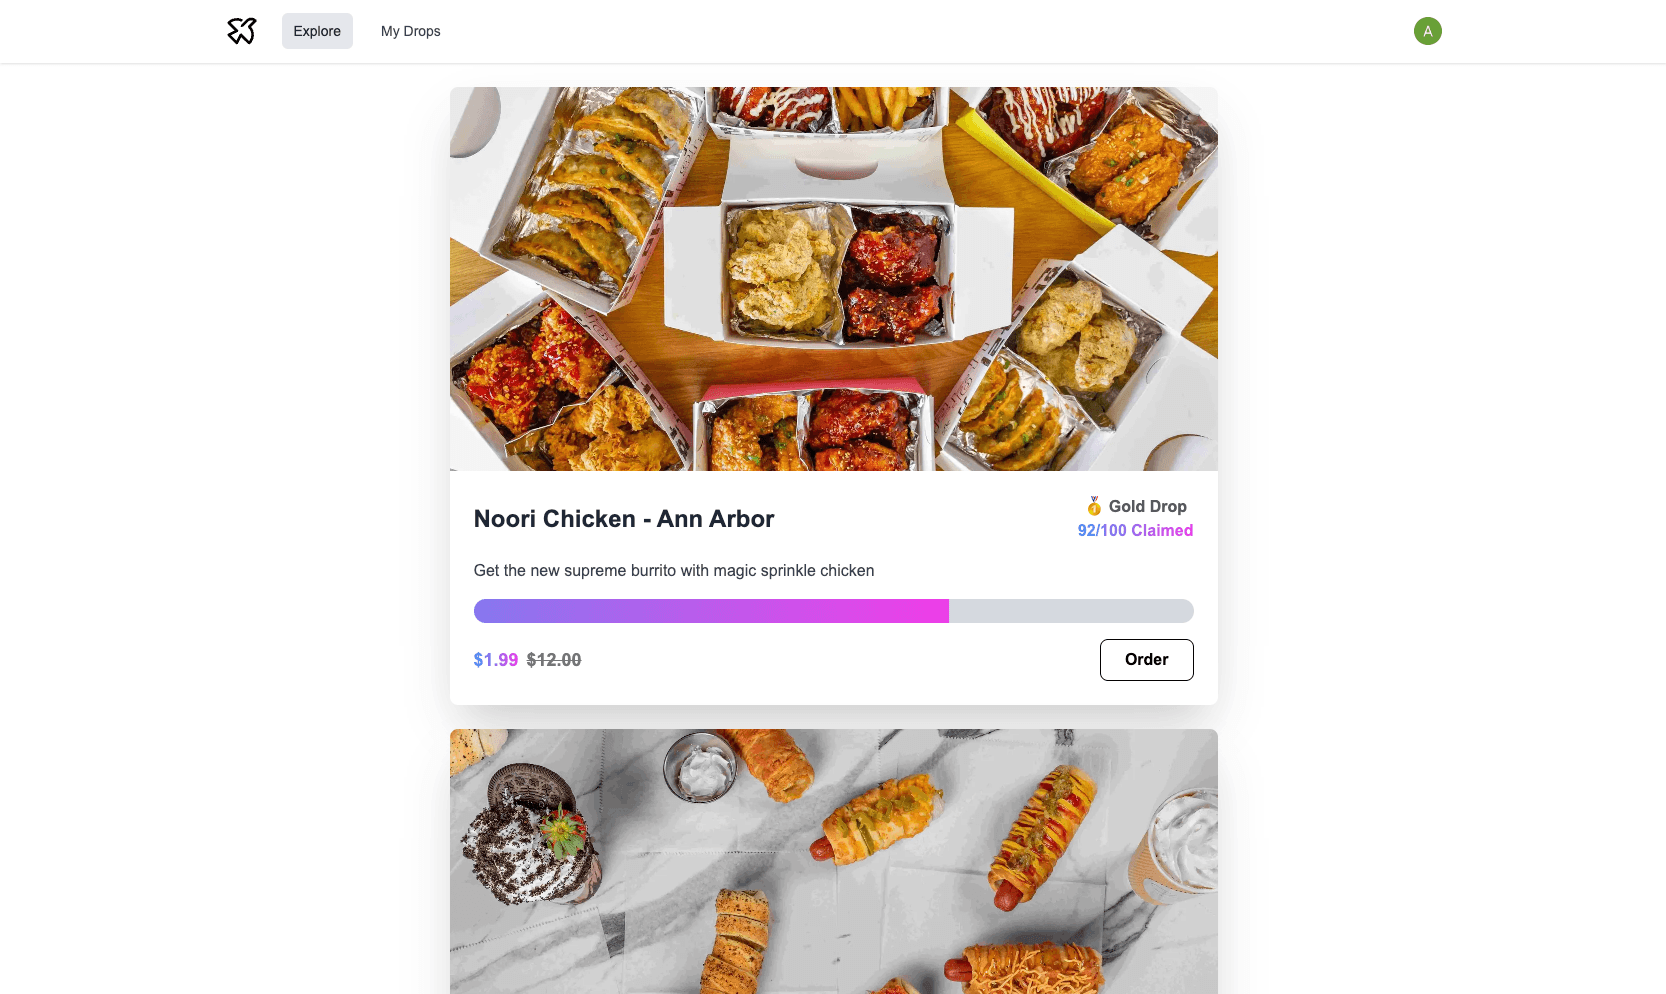
Task: Switch to the Explore tab
Action: point(317,31)
